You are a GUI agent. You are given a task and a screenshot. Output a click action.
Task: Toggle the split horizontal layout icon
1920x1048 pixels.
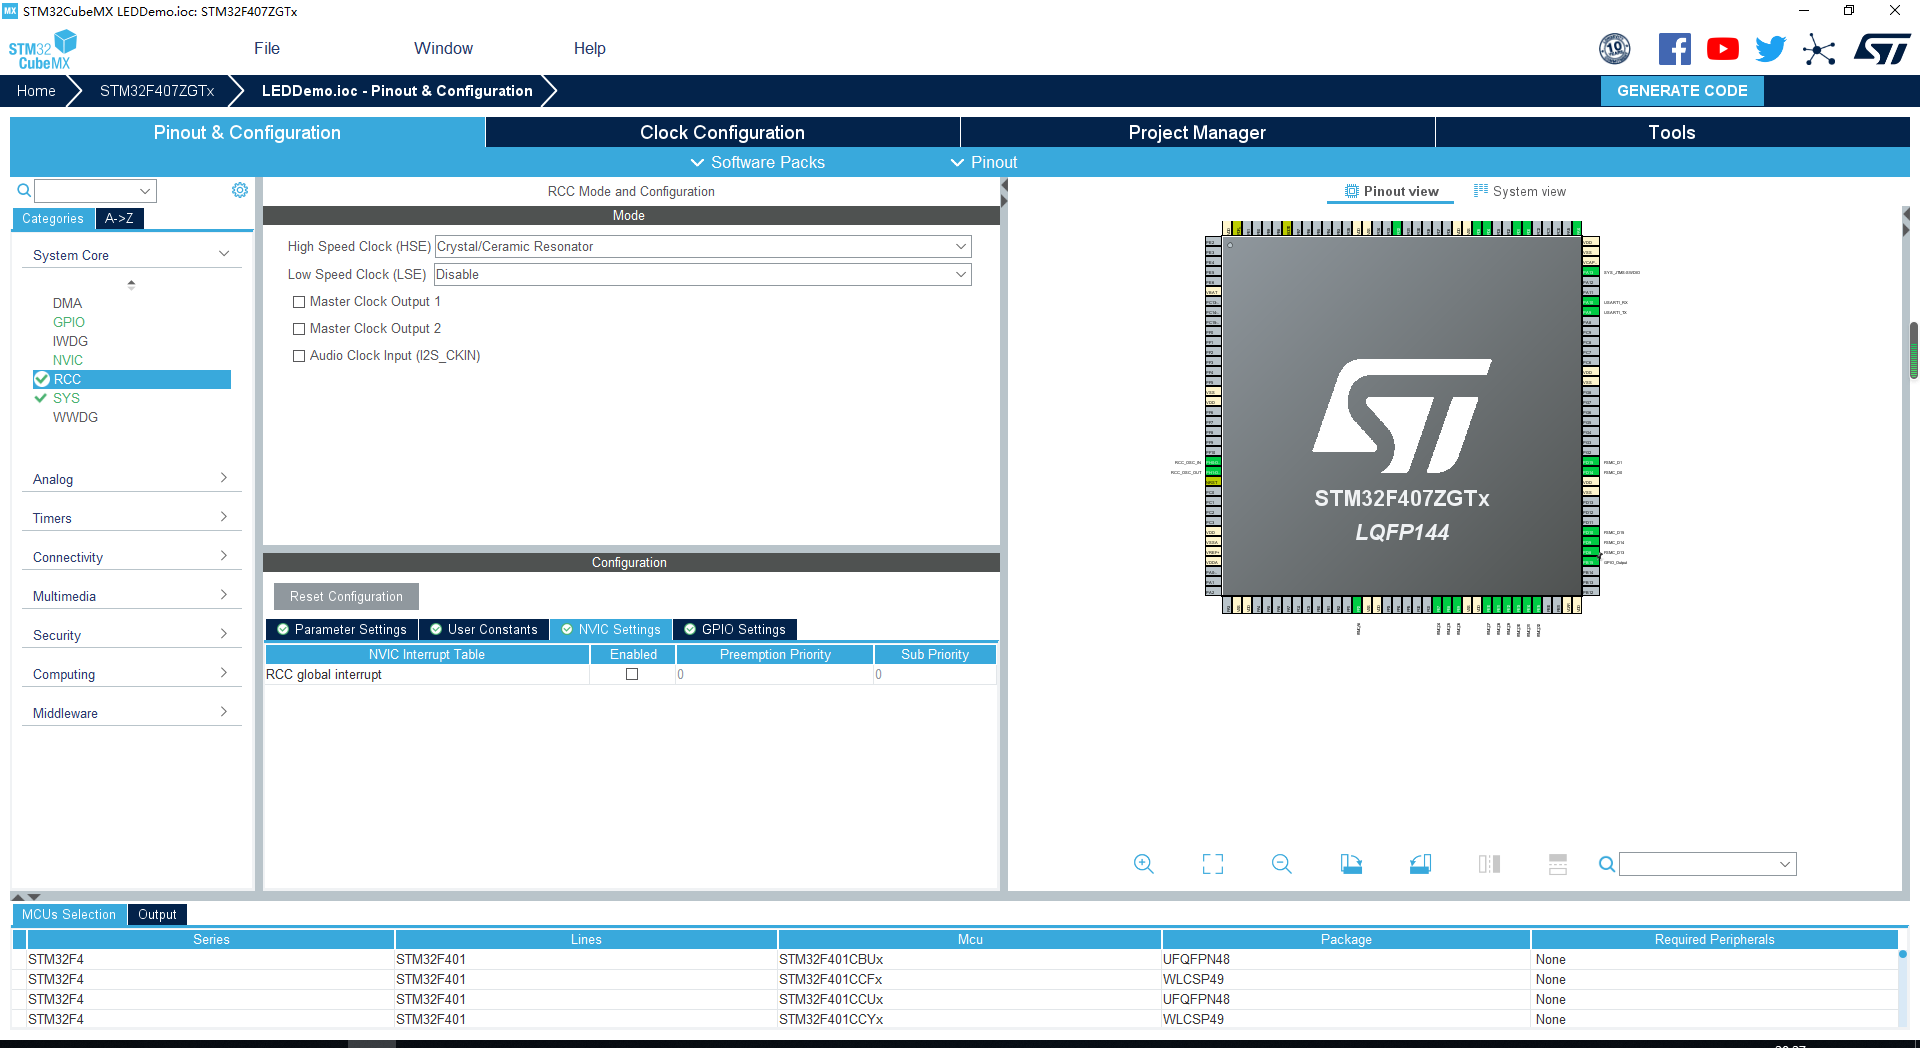coord(1558,864)
